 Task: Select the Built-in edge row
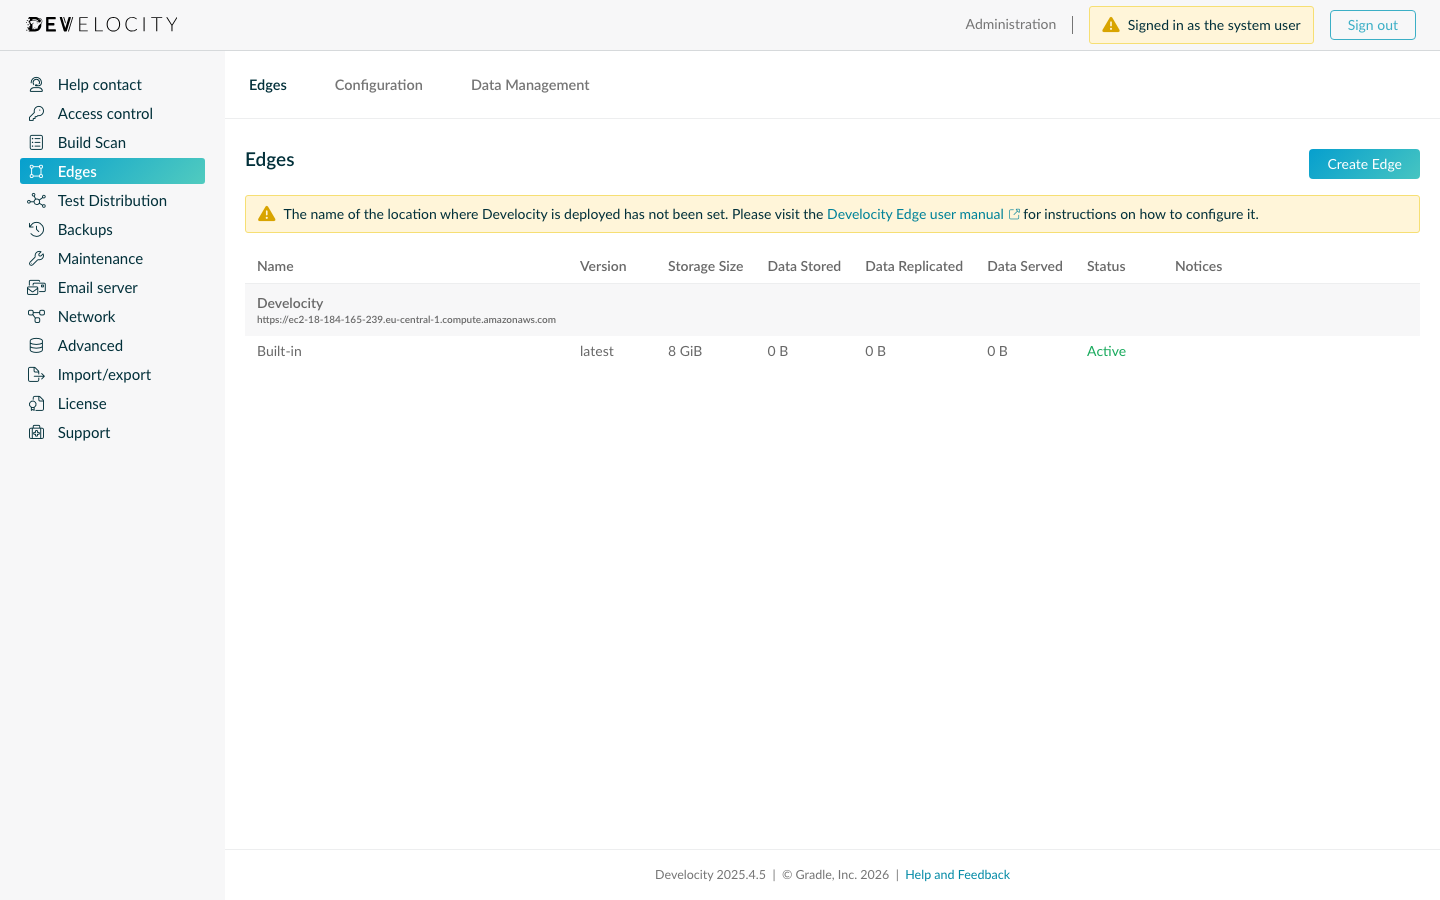coord(279,351)
